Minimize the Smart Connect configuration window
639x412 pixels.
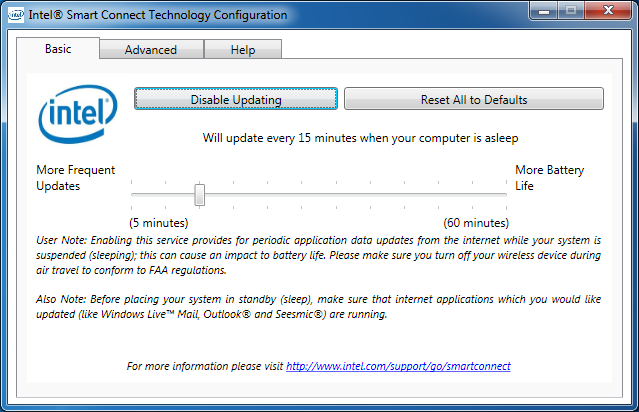coord(543,12)
